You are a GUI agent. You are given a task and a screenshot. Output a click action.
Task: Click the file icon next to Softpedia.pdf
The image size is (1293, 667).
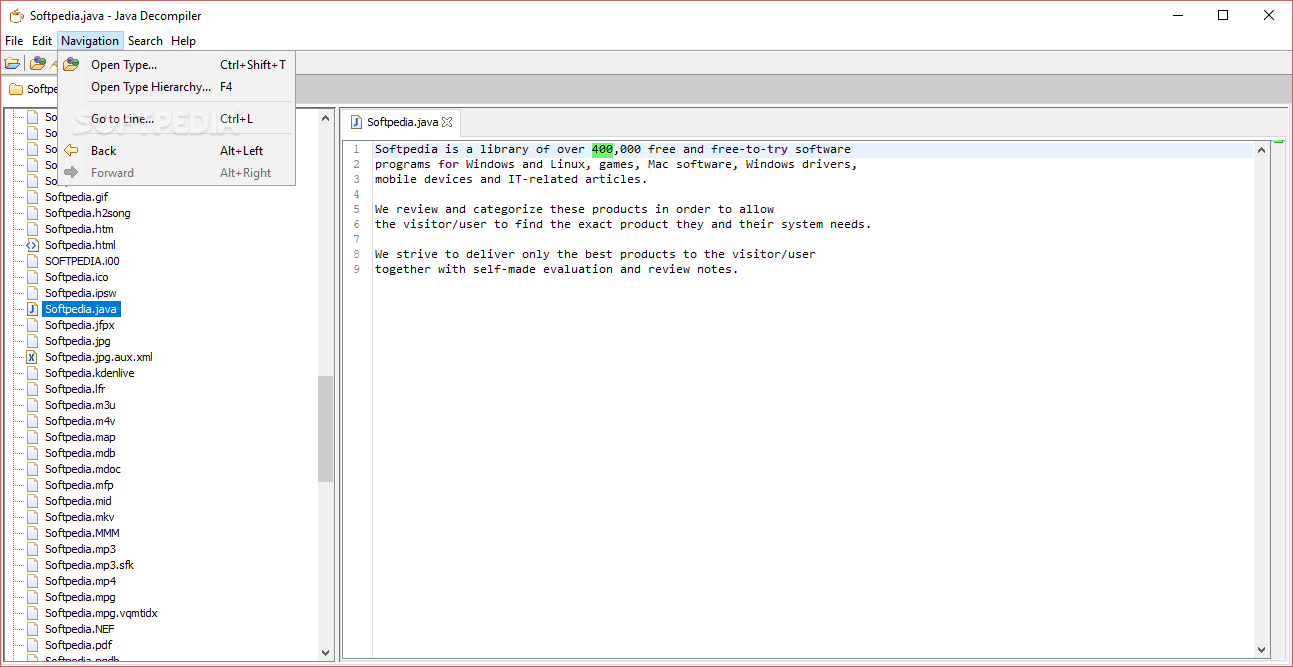(32, 645)
